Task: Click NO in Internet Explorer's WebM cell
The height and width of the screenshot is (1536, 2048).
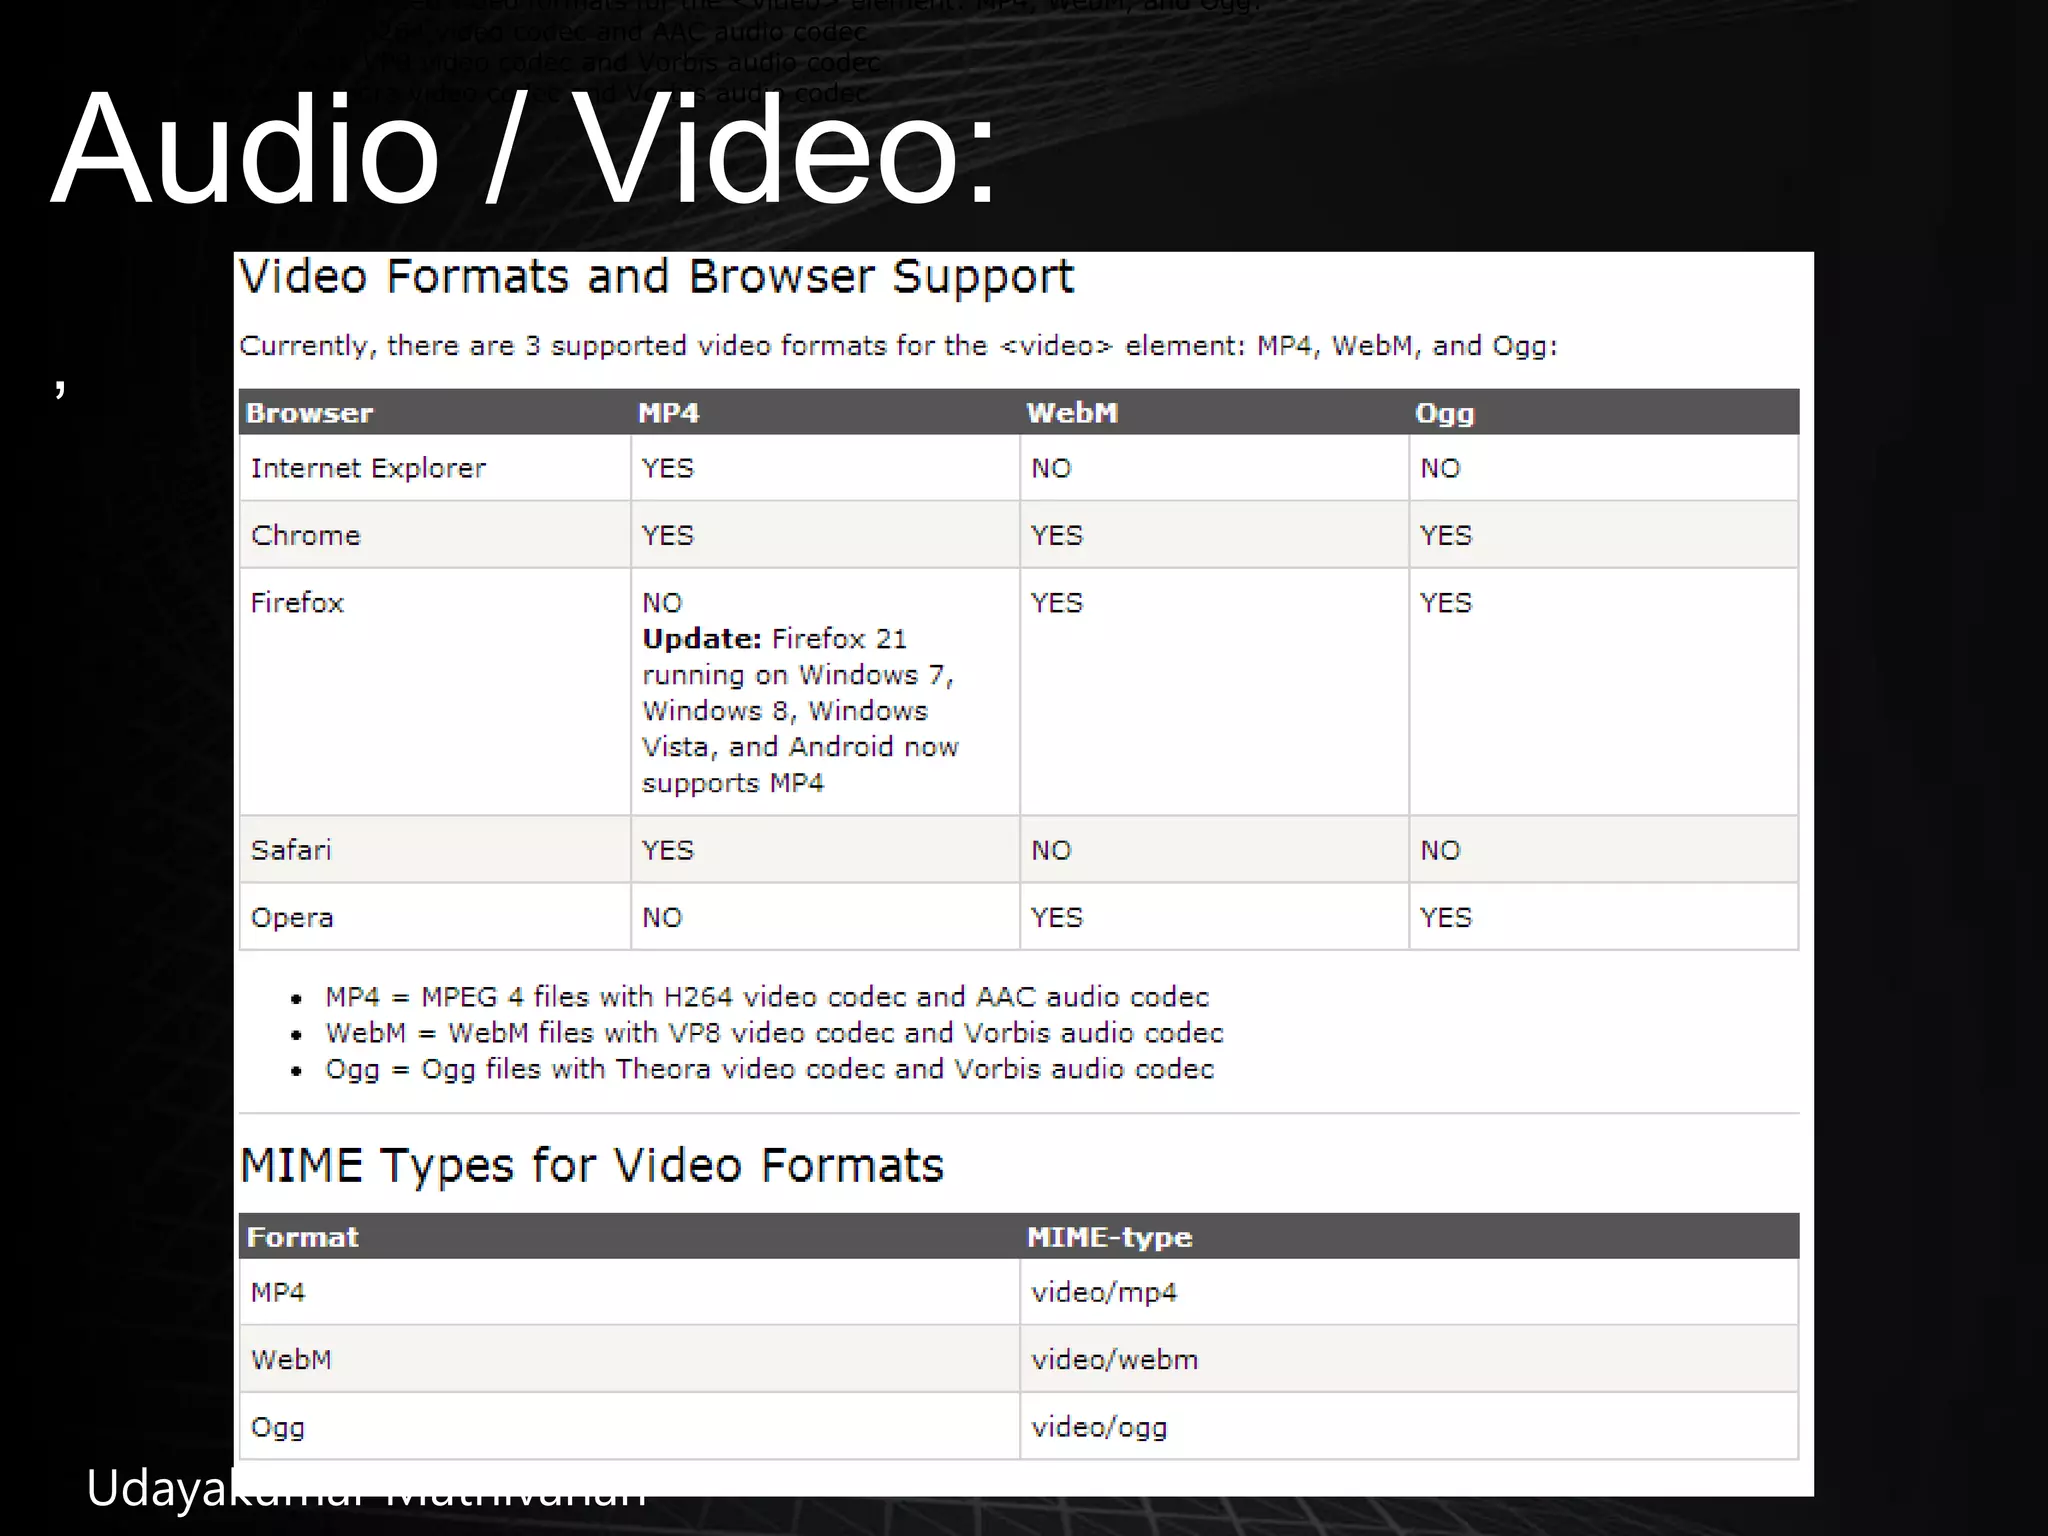Action: pos(1051,468)
